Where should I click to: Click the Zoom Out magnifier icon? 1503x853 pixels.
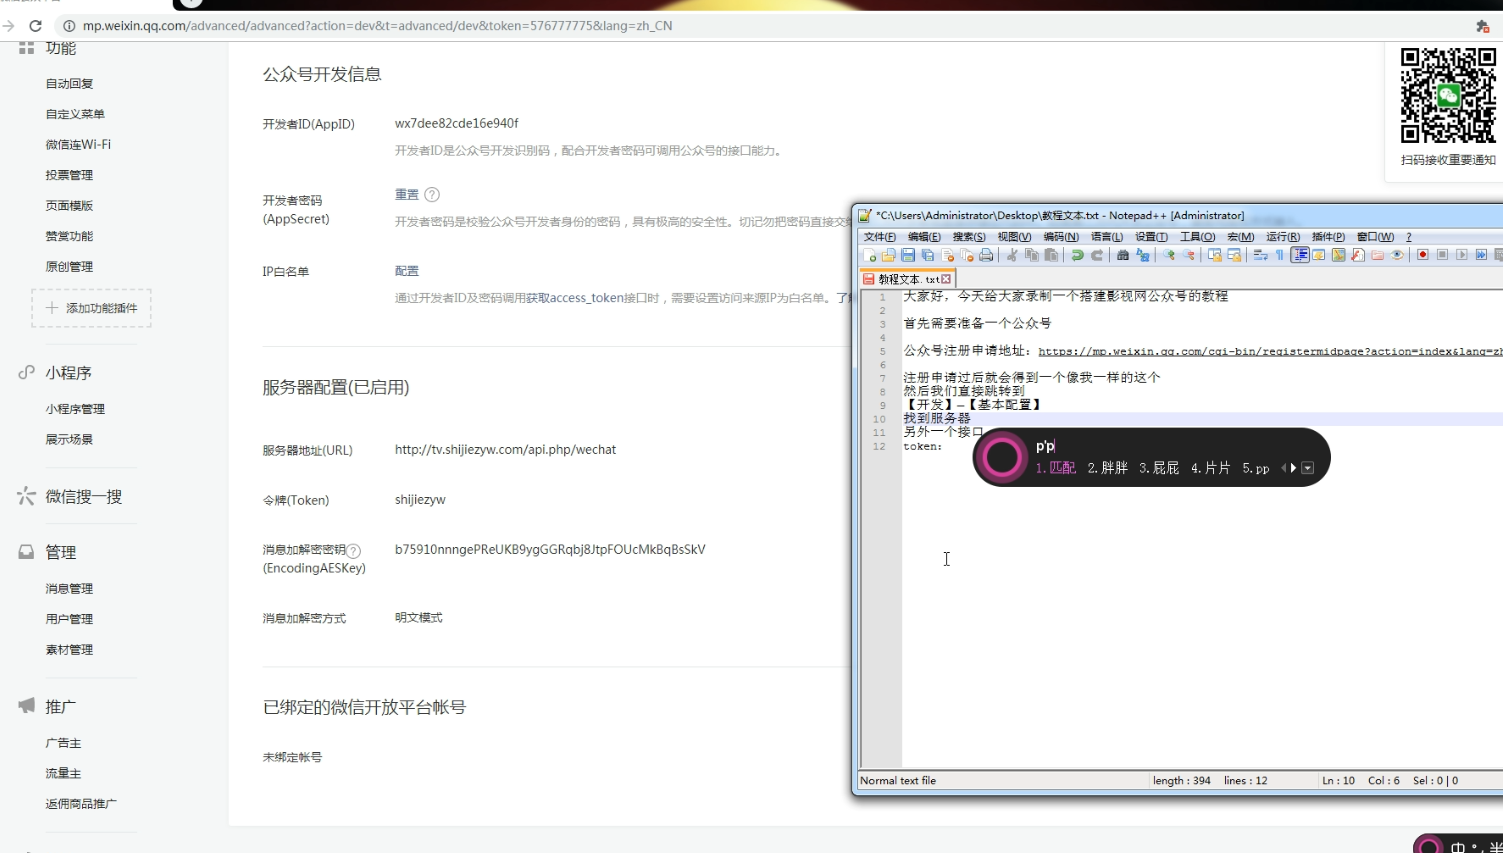(x=1188, y=255)
